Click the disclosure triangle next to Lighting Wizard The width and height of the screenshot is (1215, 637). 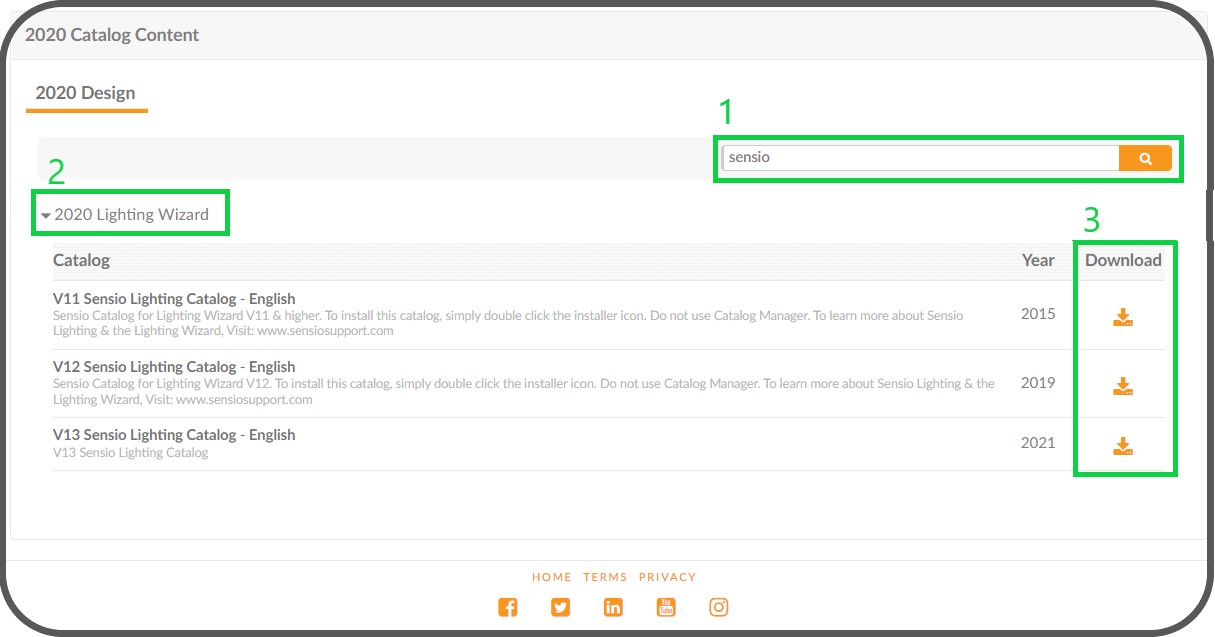tap(45, 214)
